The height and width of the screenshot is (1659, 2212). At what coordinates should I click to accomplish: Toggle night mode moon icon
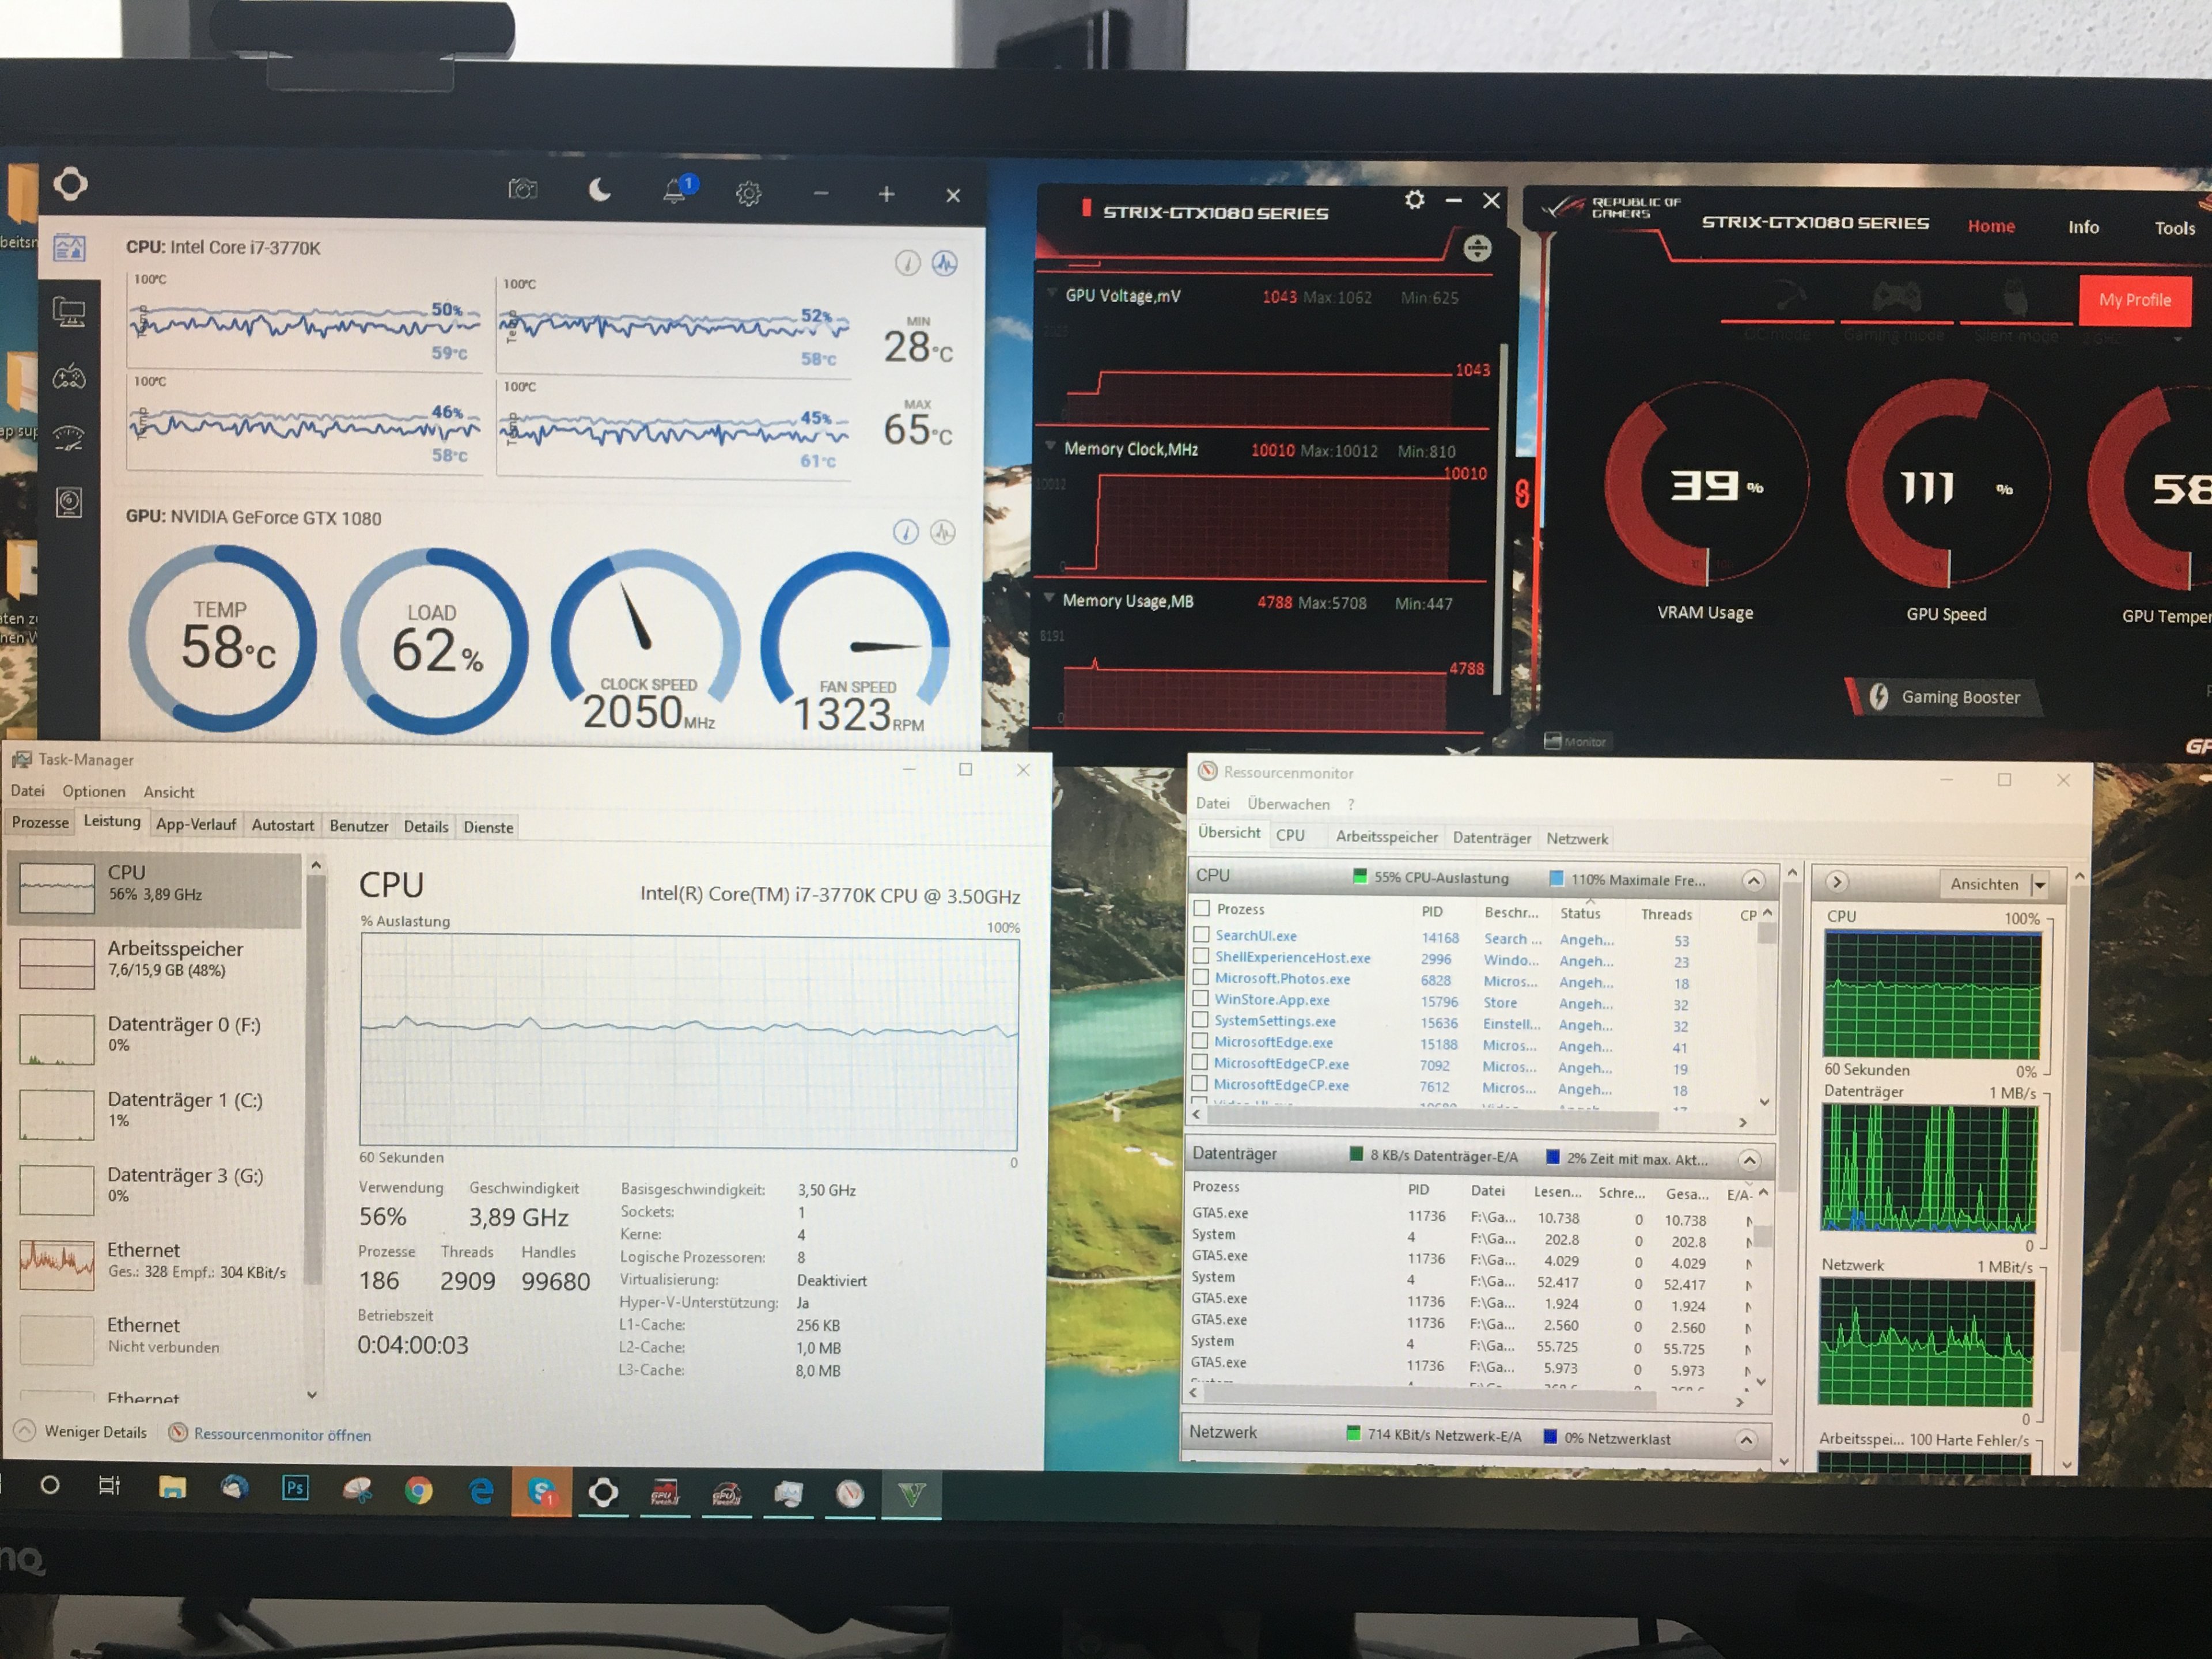tap(599, 189)
